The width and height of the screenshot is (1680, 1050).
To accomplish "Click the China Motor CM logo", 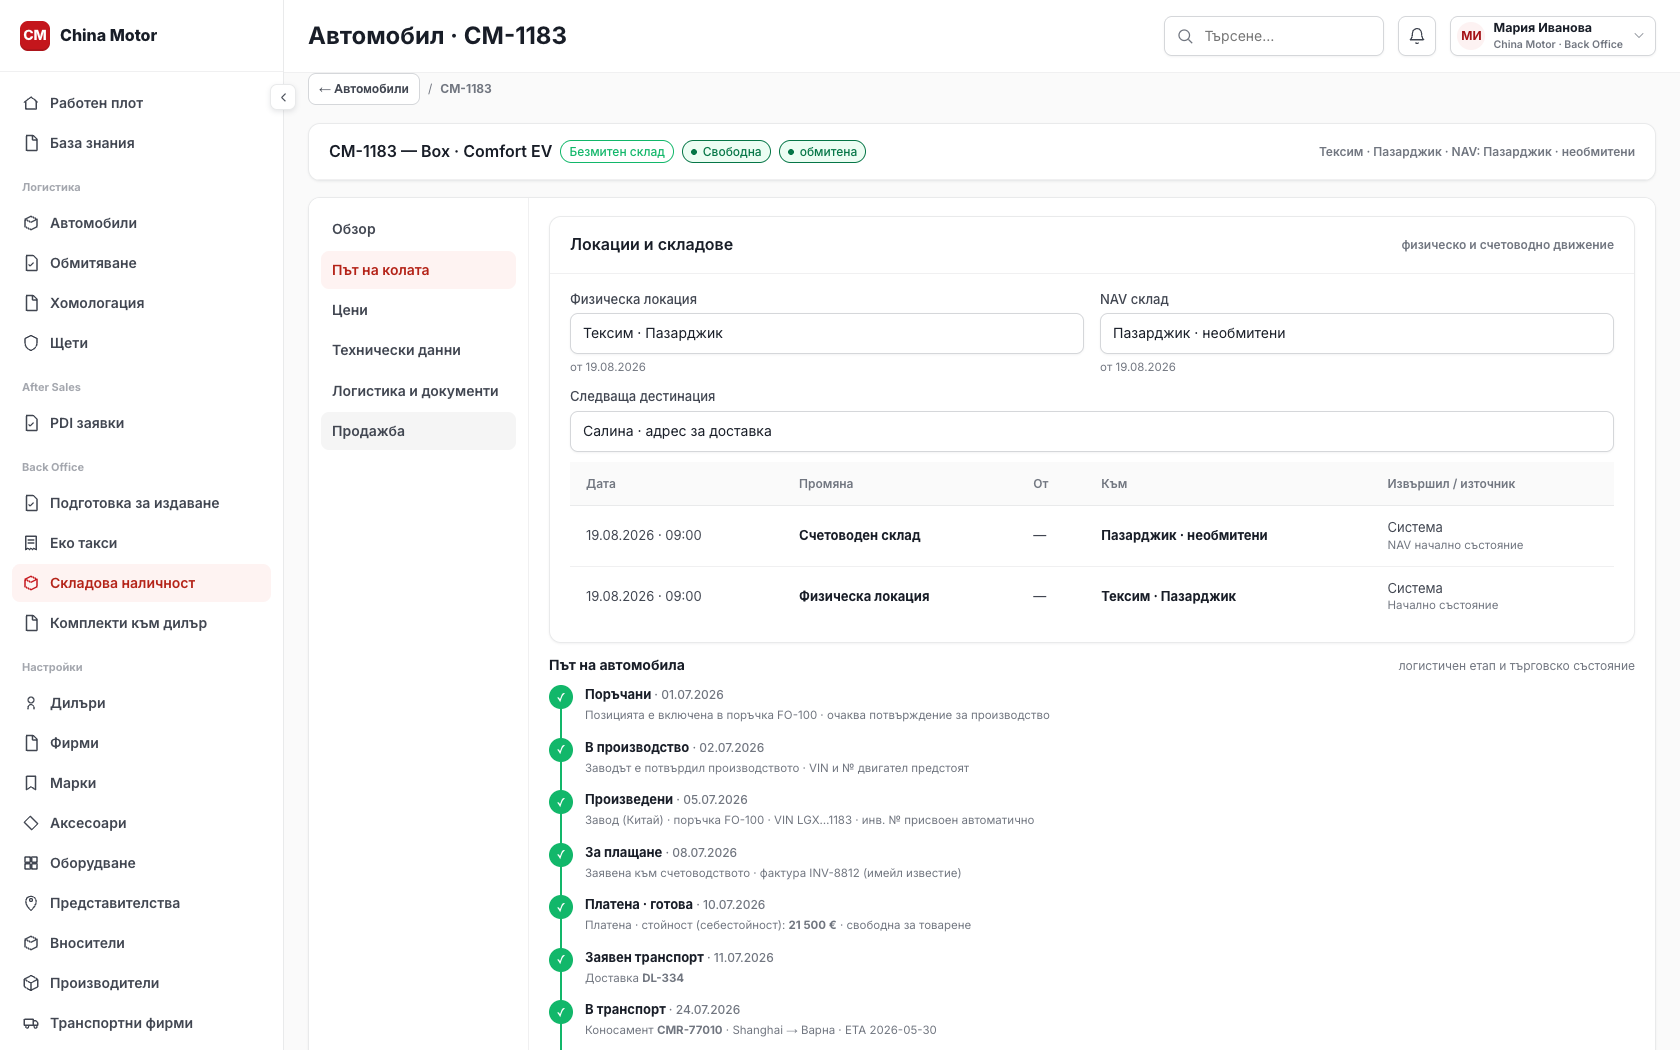I will [35, 35].
